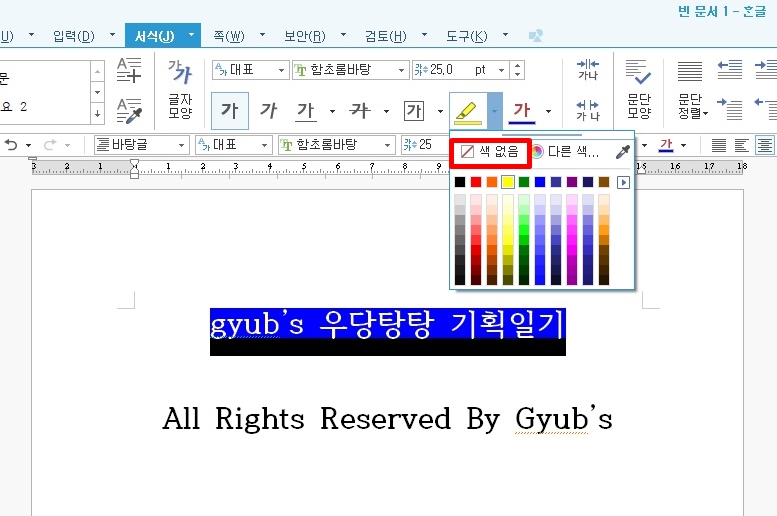
Task: Open the 25.0 pt font size dropdown
Action: (501, 70)
